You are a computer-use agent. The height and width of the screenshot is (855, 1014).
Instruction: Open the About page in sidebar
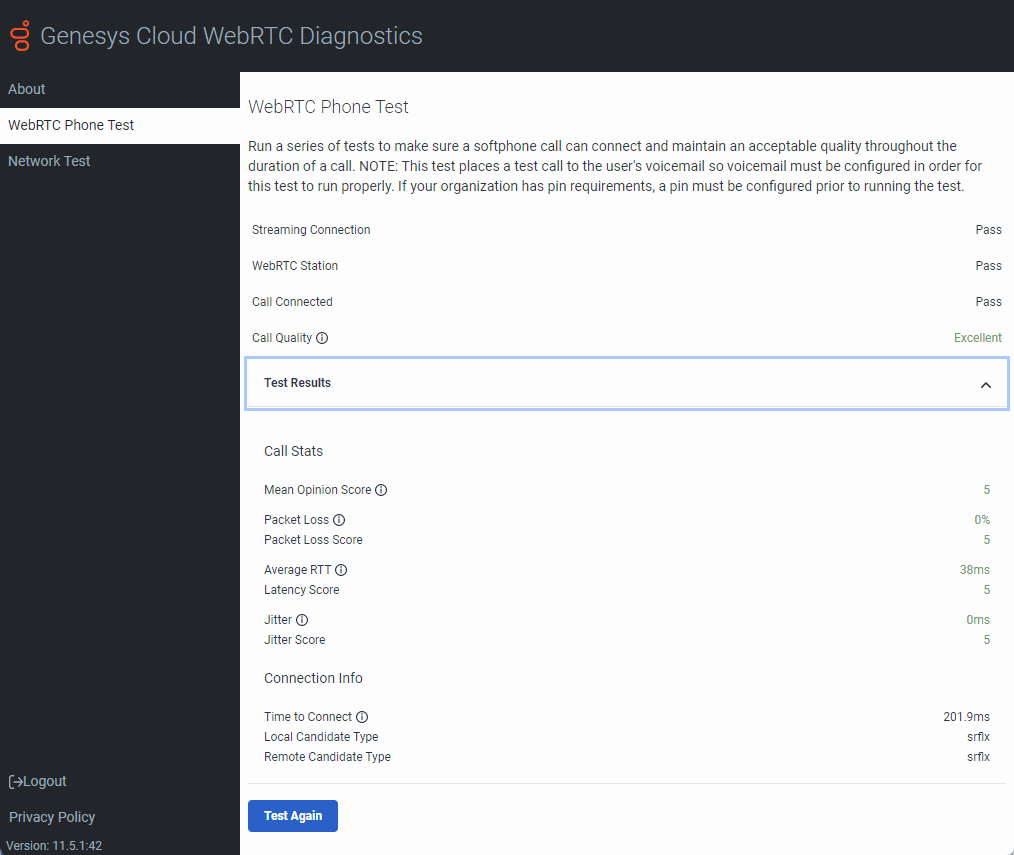[x=27, y=89]
